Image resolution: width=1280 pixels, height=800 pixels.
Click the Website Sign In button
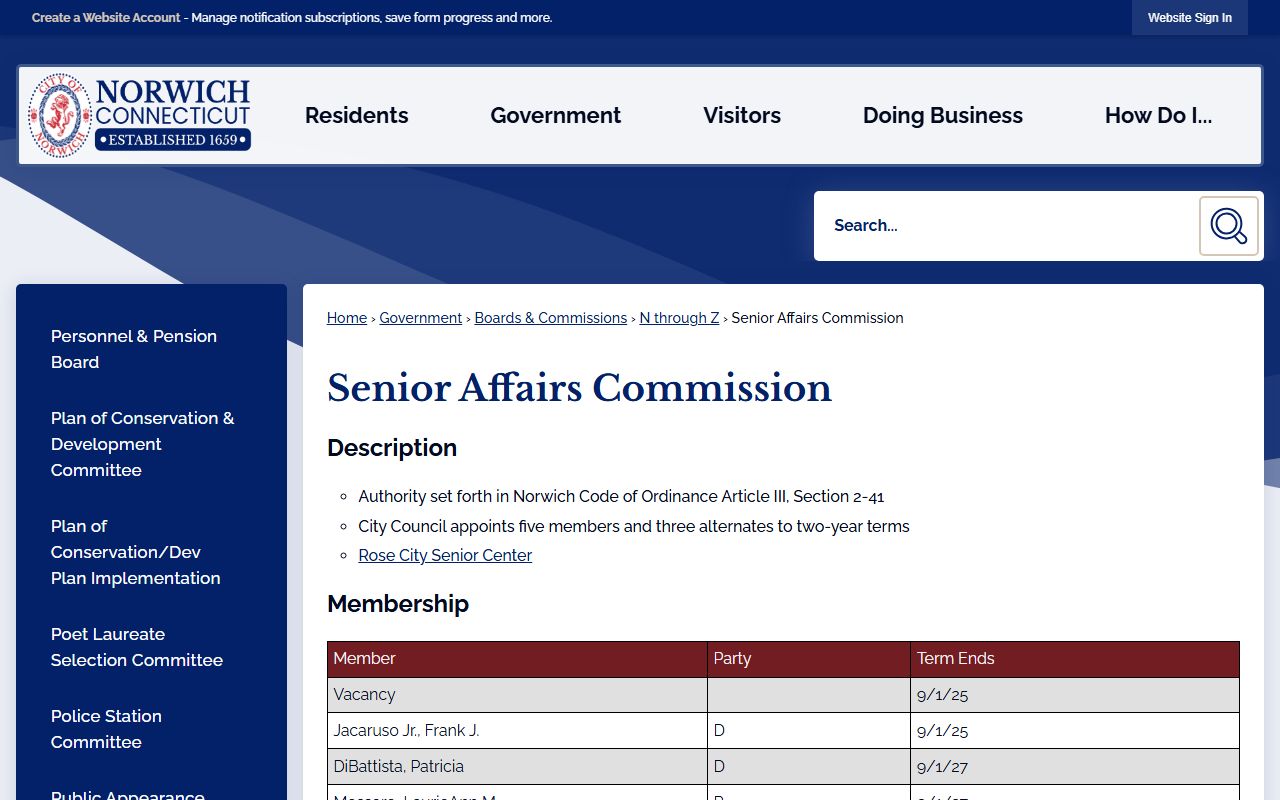pos(1189,18)
